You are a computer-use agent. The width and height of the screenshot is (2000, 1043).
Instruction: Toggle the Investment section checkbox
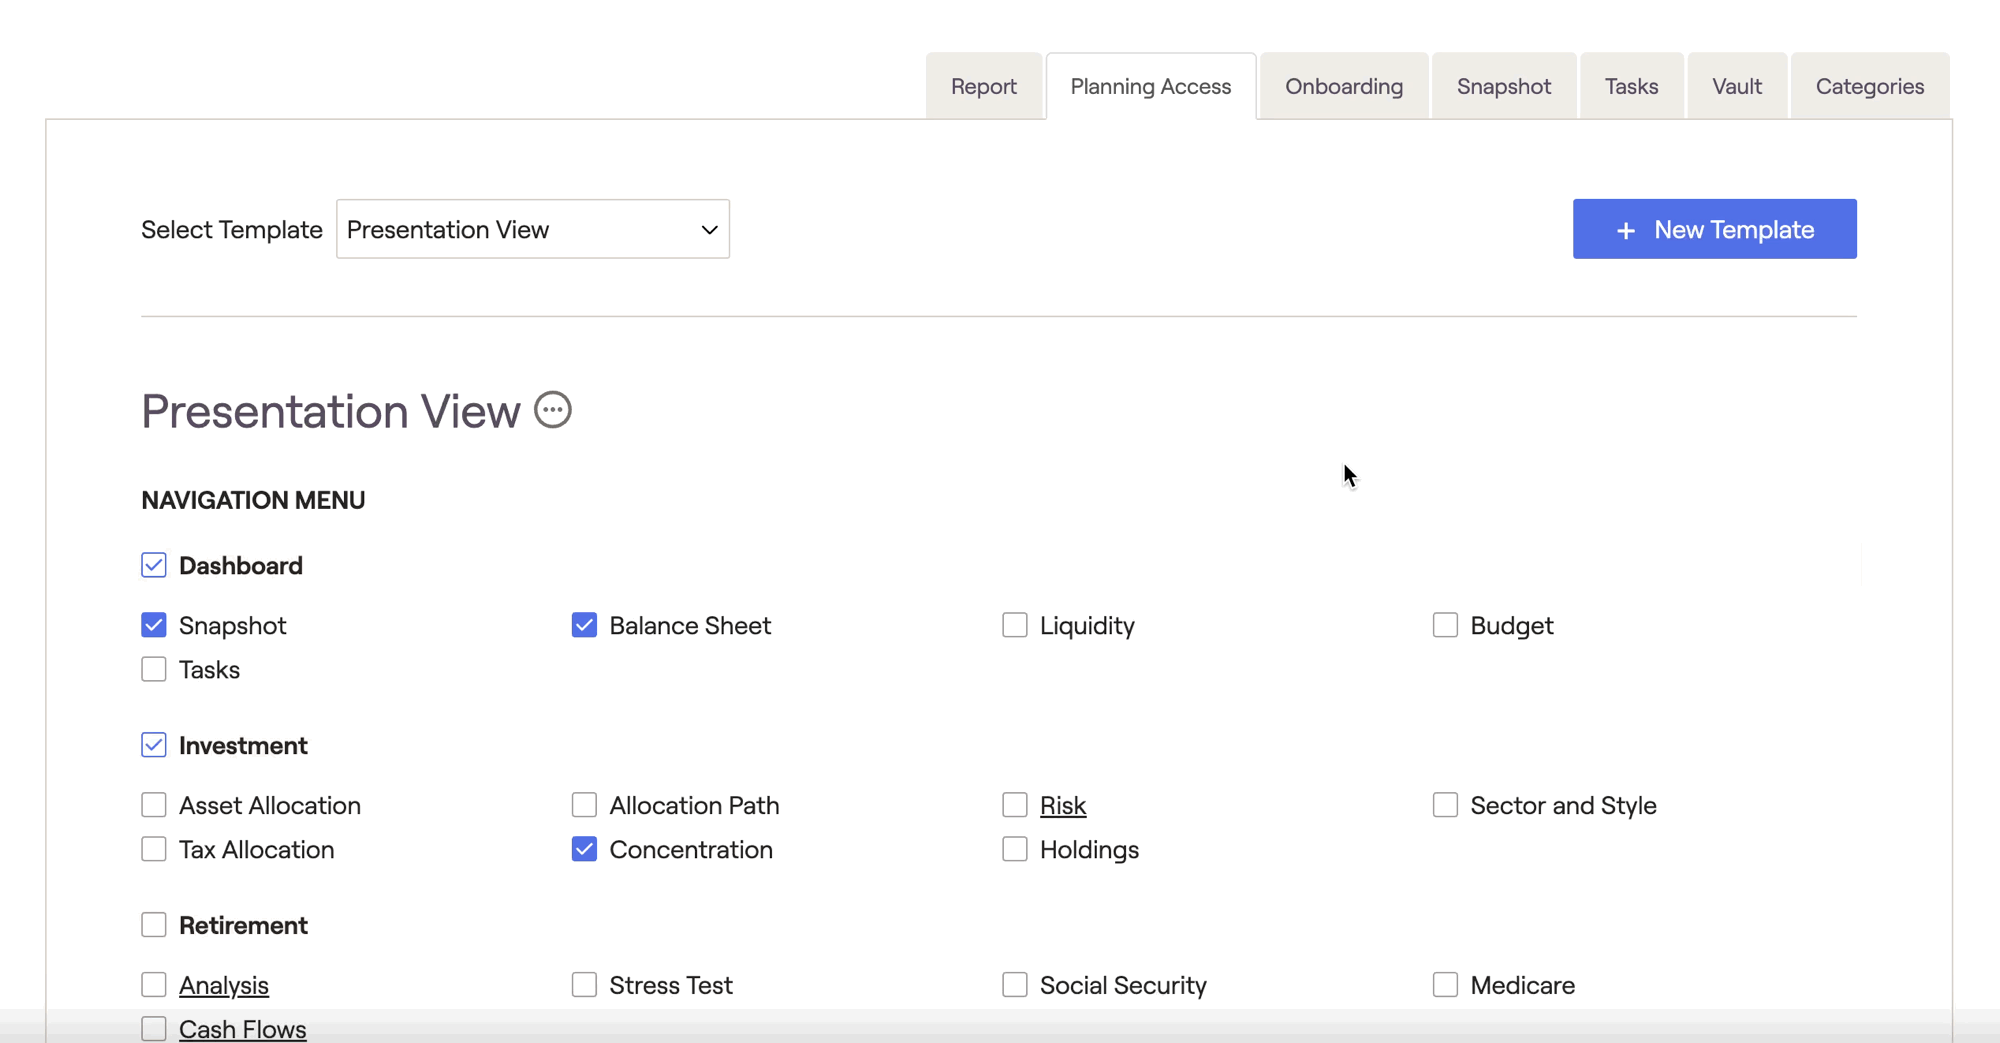[154, 746]
